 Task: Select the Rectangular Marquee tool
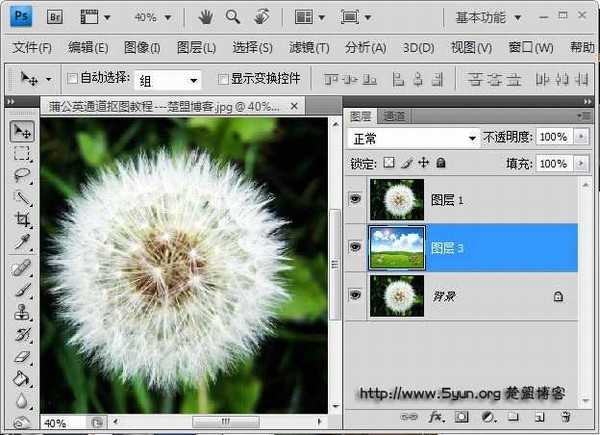coord(22,154)
